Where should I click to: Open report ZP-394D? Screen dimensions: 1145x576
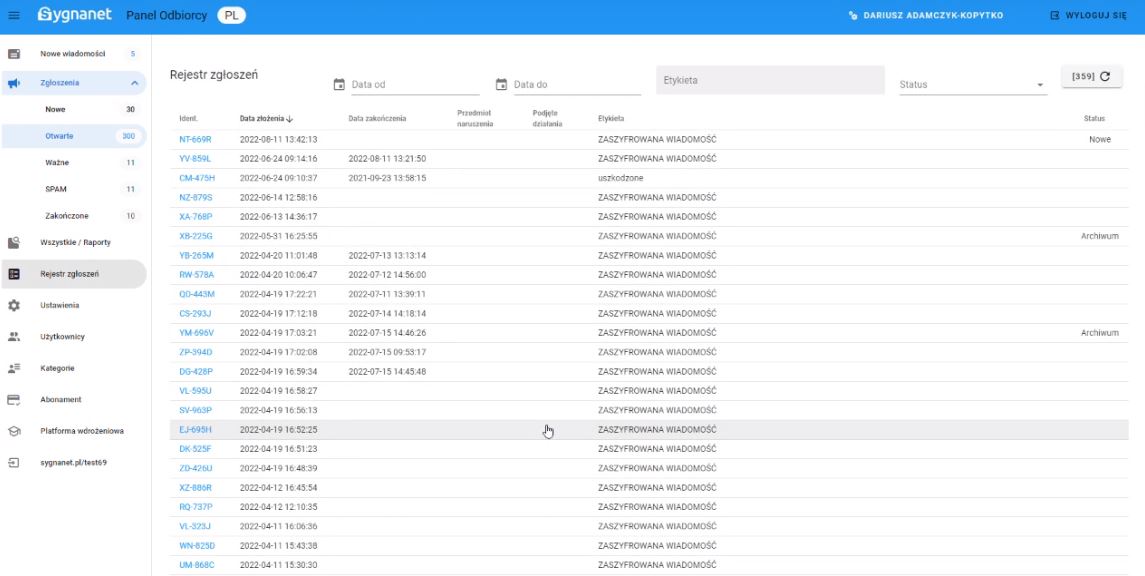(x=196, y=352)
